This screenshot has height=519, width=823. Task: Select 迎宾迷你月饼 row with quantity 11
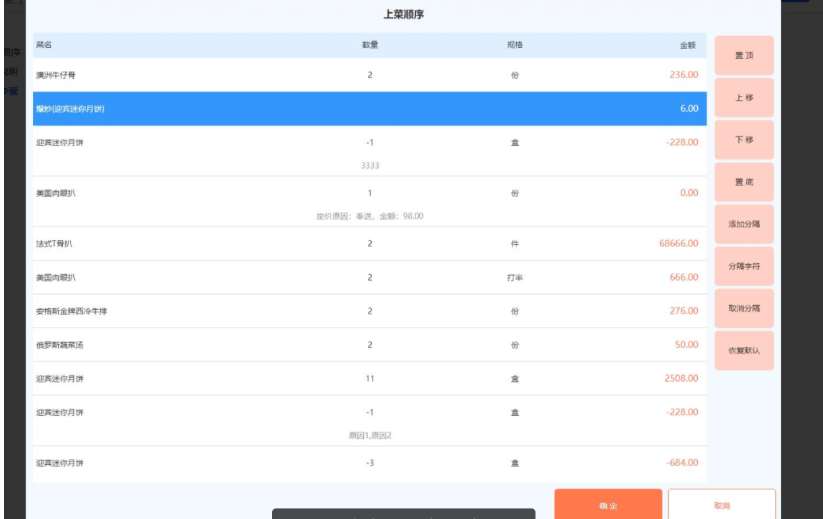click(369, 379)
